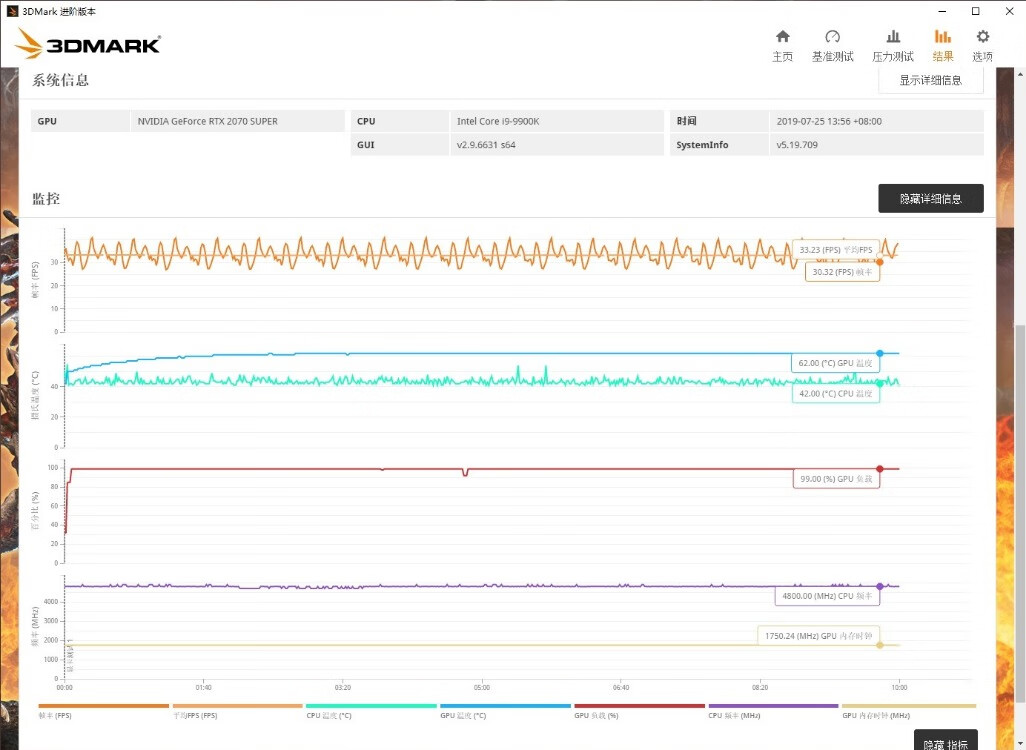Toggle the 平均FPS legend bar

click(x=238, y=706)
